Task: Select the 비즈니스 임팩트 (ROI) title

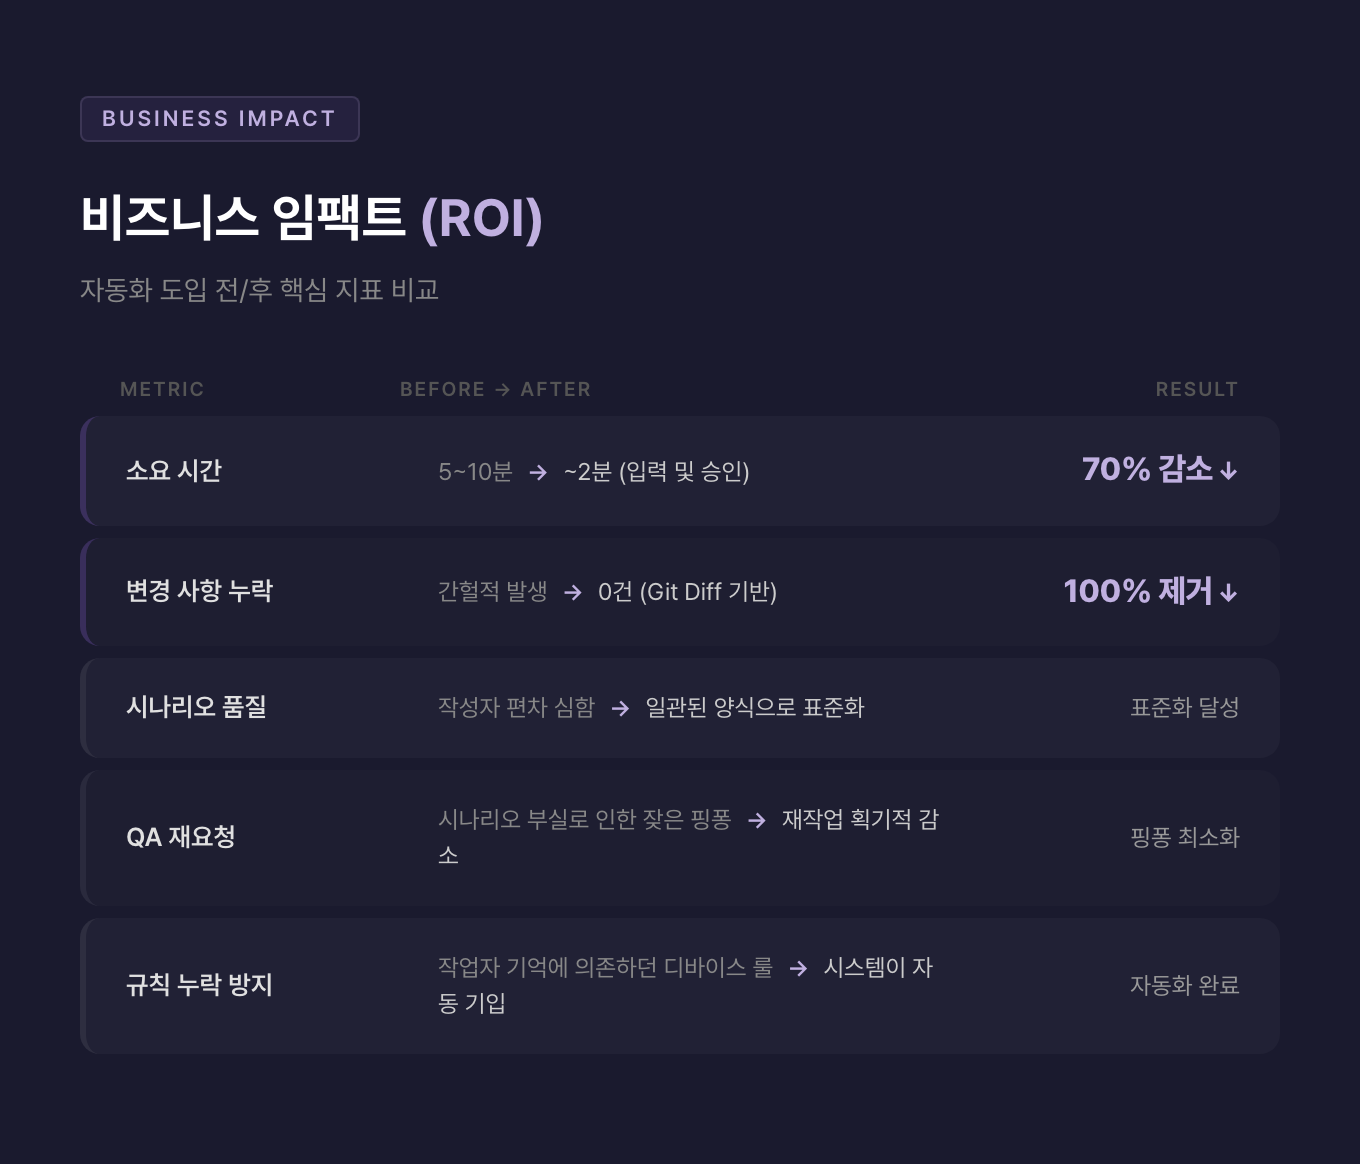Action: coord(311,218)
